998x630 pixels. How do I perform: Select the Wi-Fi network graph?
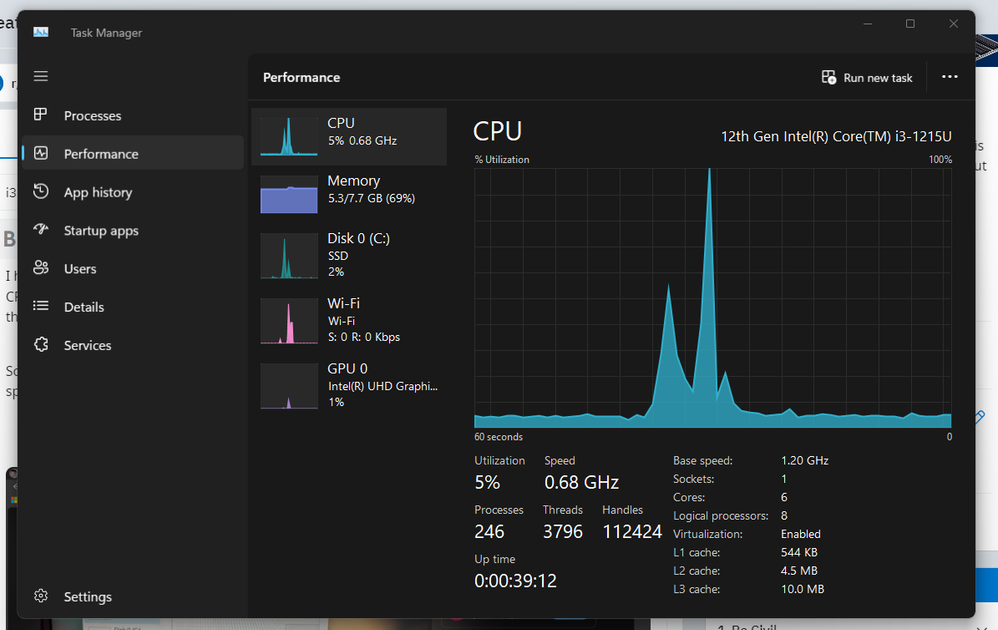pos(288,320)
